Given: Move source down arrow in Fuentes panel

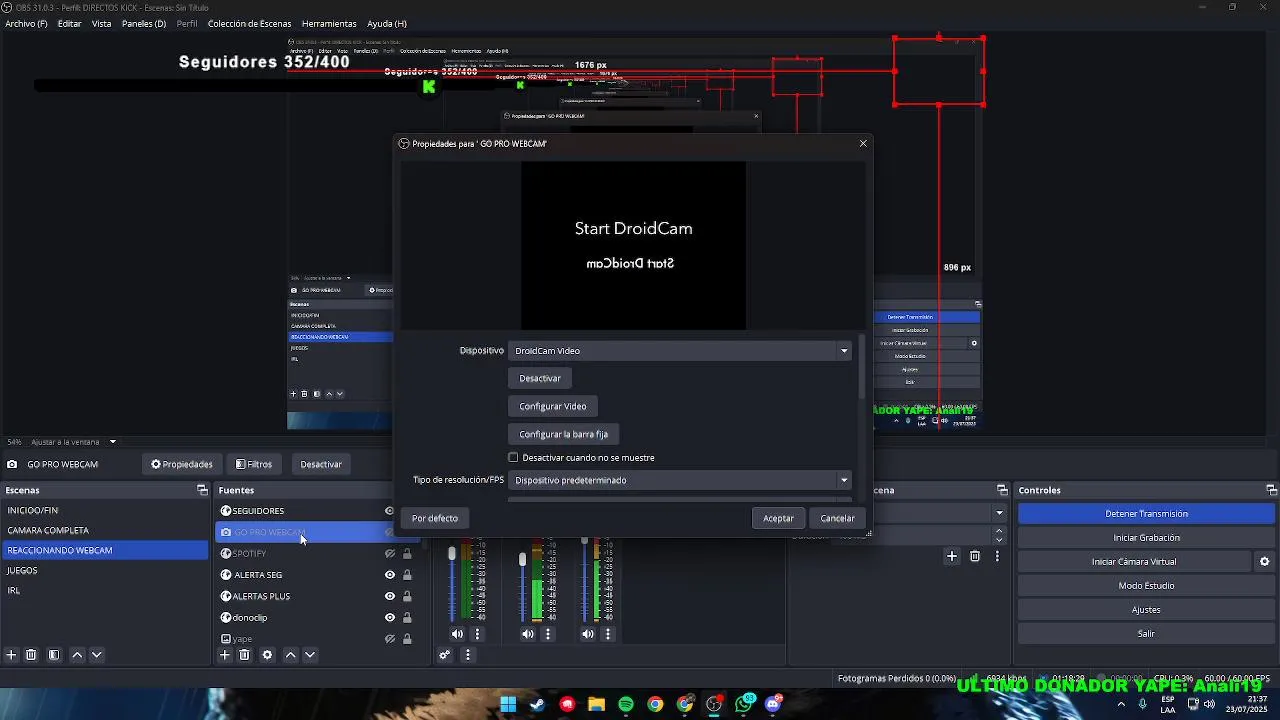Looking at the screenshot, I should [310, 655].
